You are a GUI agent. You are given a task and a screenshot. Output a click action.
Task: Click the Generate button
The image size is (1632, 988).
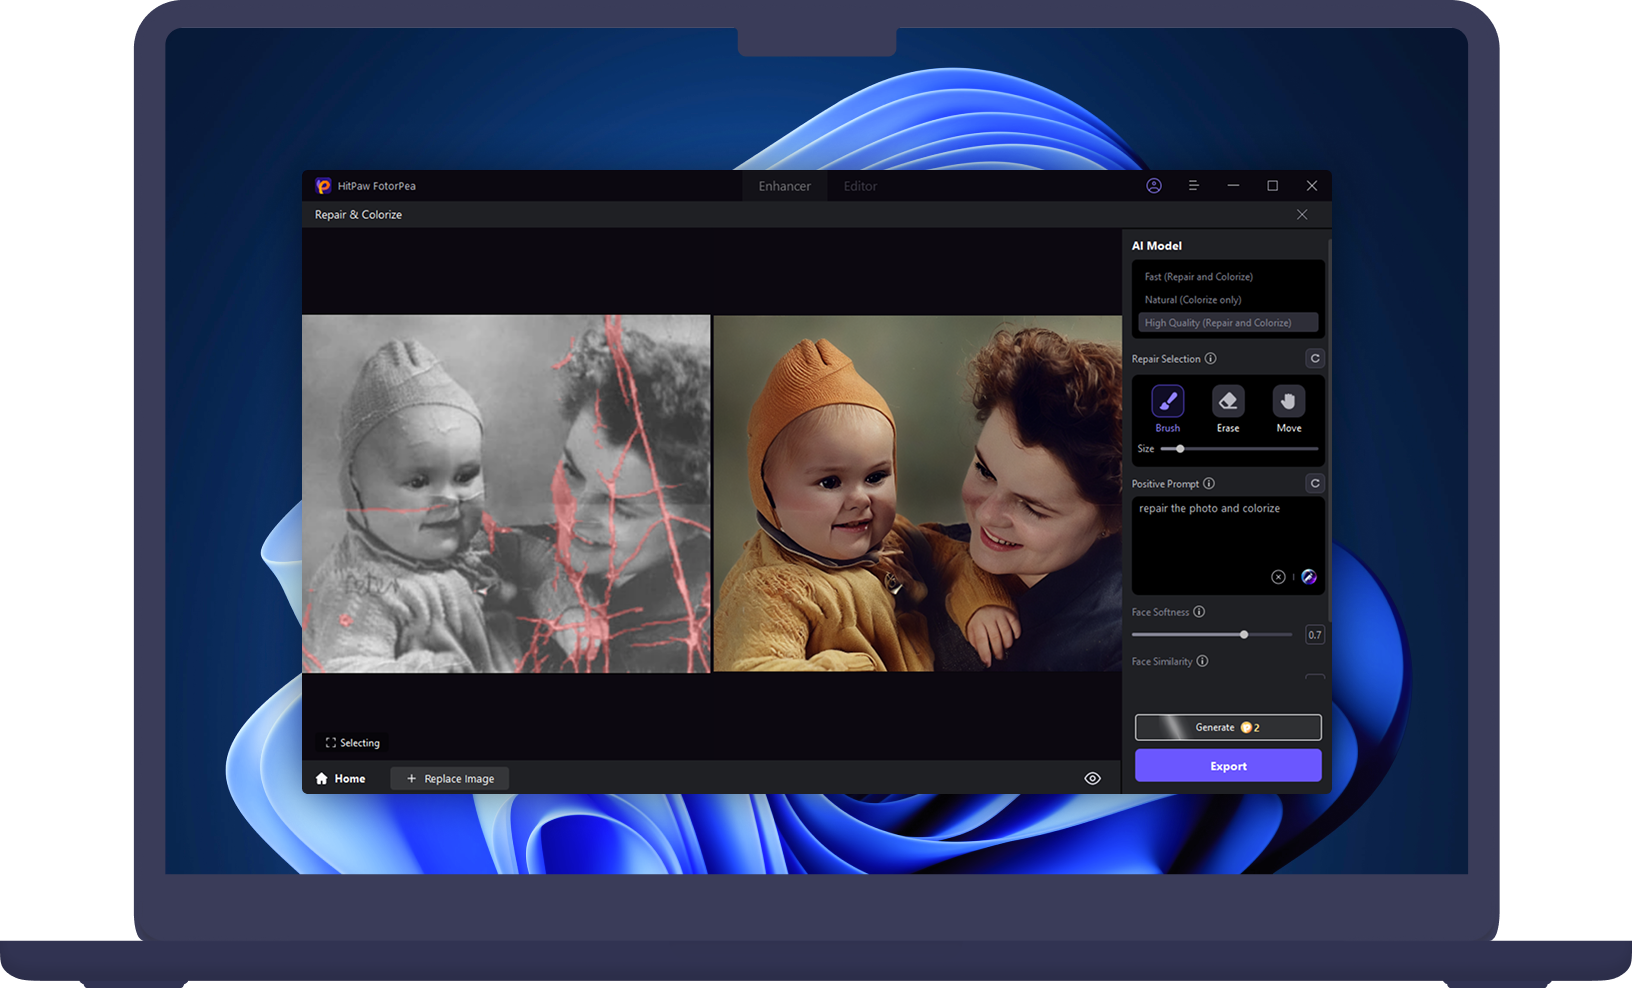pos(1227,728)
